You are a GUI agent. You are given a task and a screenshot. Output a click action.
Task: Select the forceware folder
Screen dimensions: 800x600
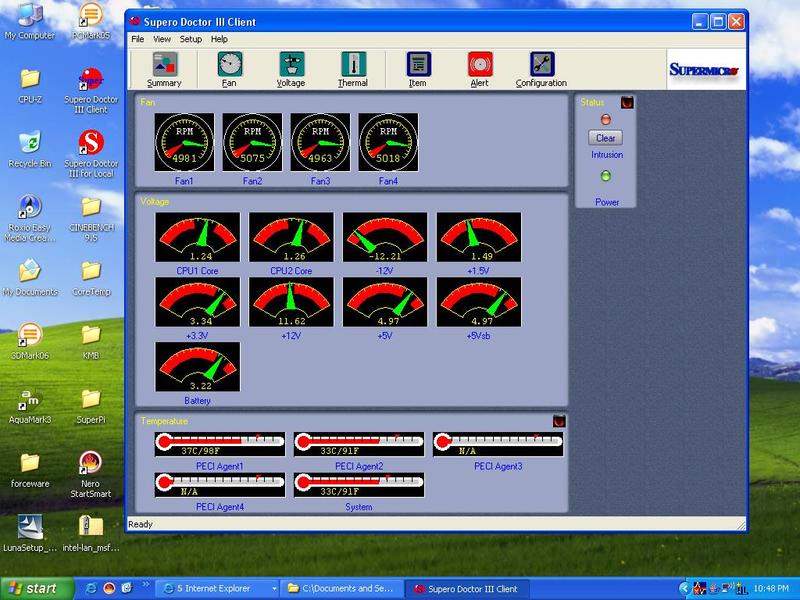(30, 470)
